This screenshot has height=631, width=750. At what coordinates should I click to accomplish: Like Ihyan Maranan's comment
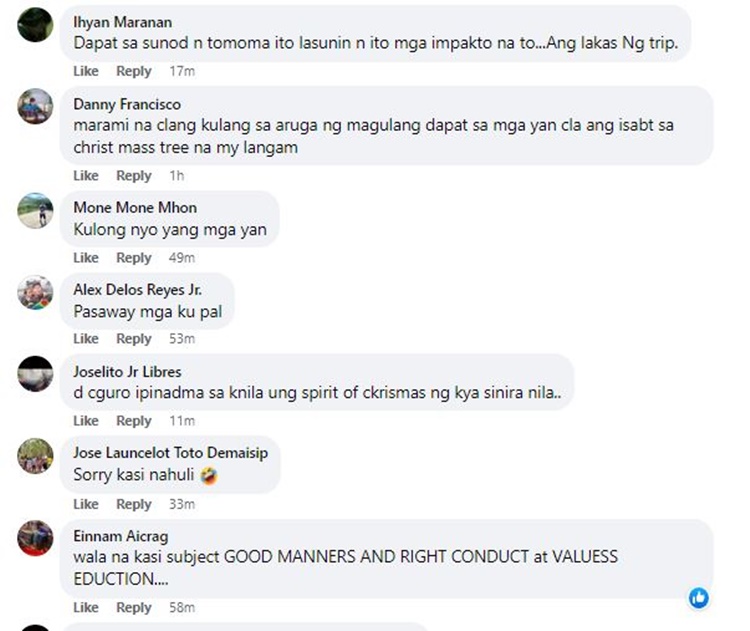pyautogui.click(x=86, y=71)
